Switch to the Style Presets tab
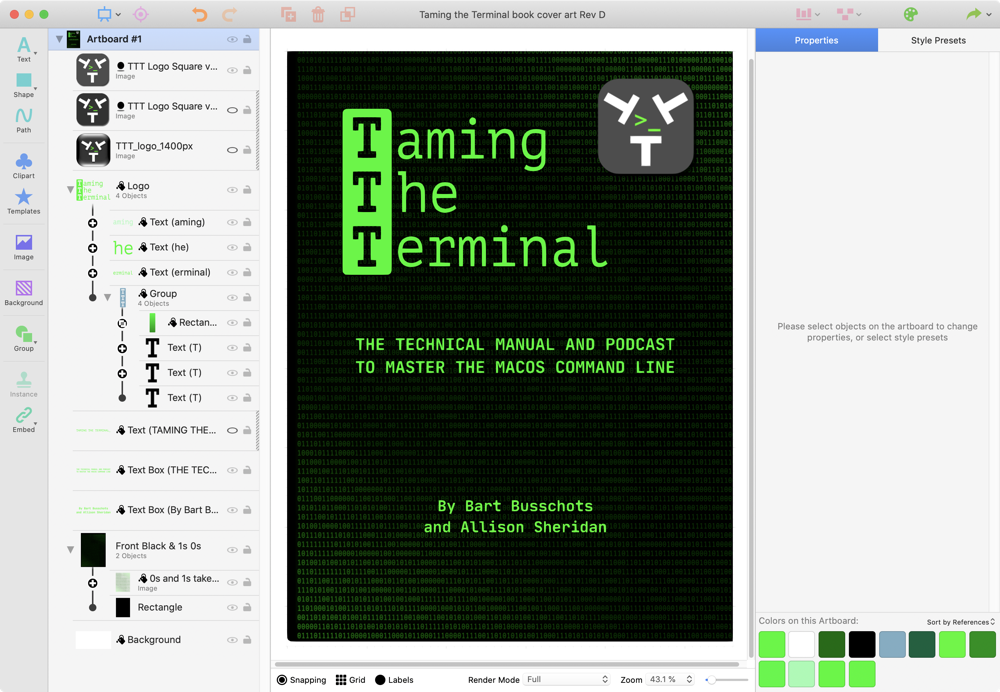Image resolution: width=1000 pixels, height=692 pixels. pyautogui.click(x=938, y=40)
